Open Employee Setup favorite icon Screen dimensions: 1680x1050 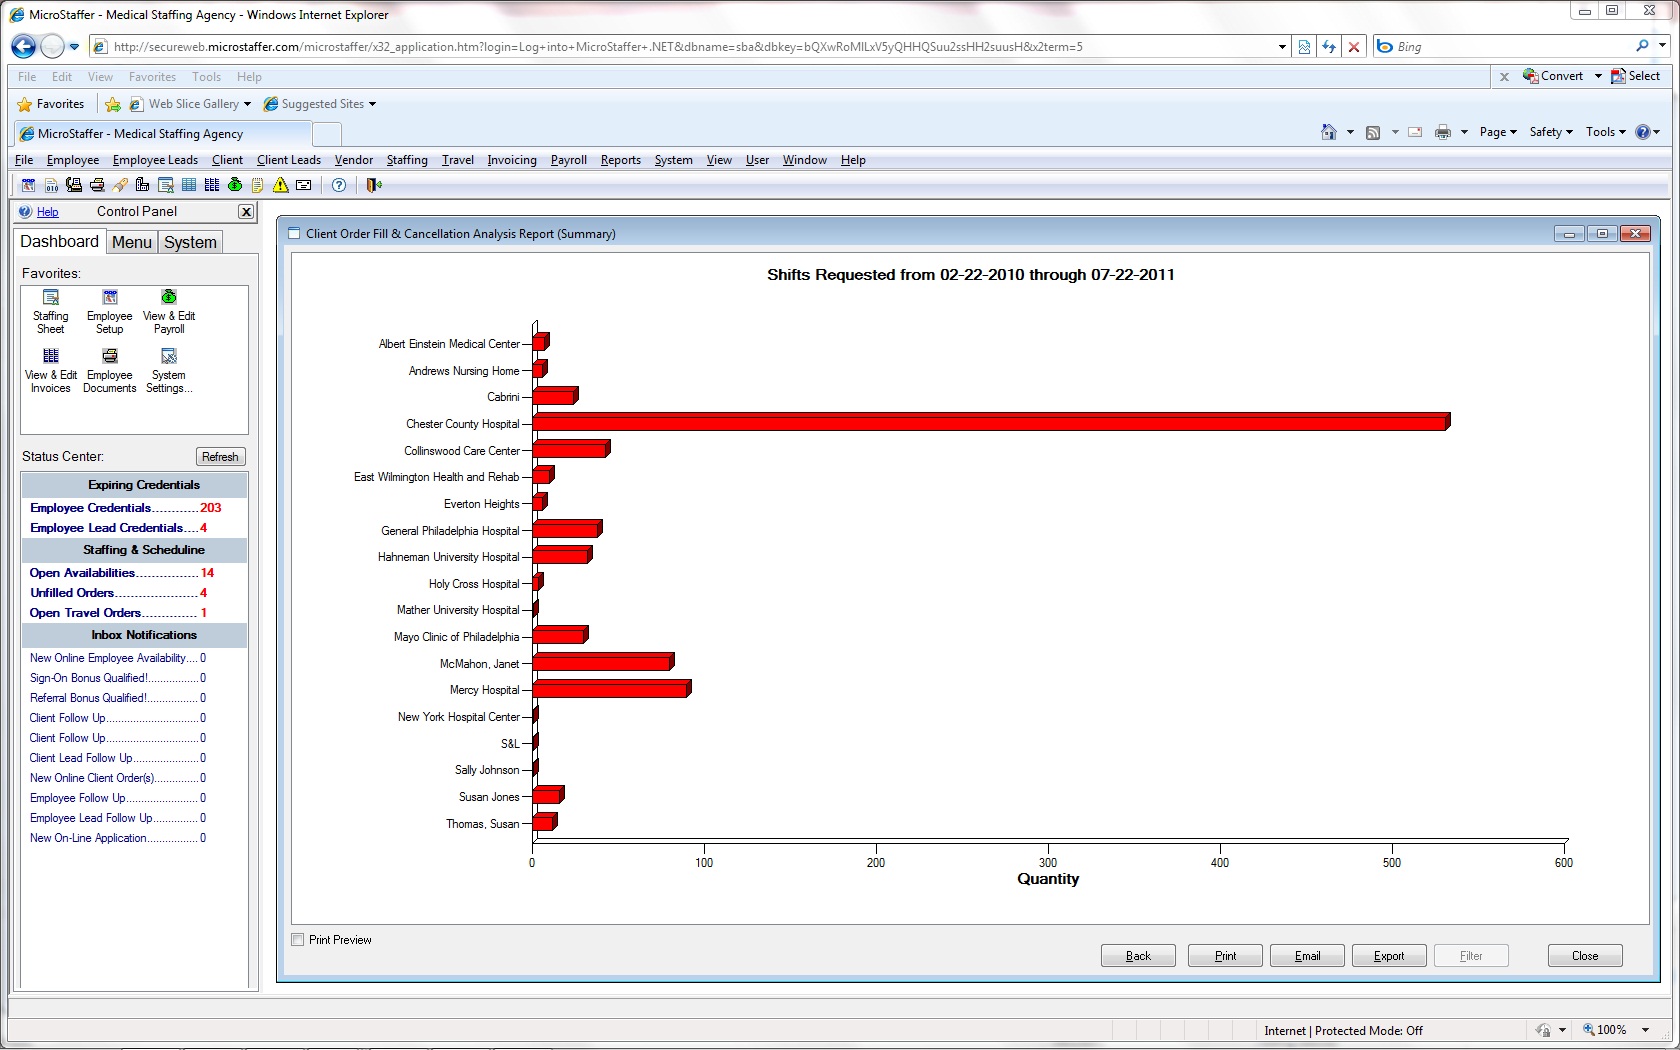point(109,311)
